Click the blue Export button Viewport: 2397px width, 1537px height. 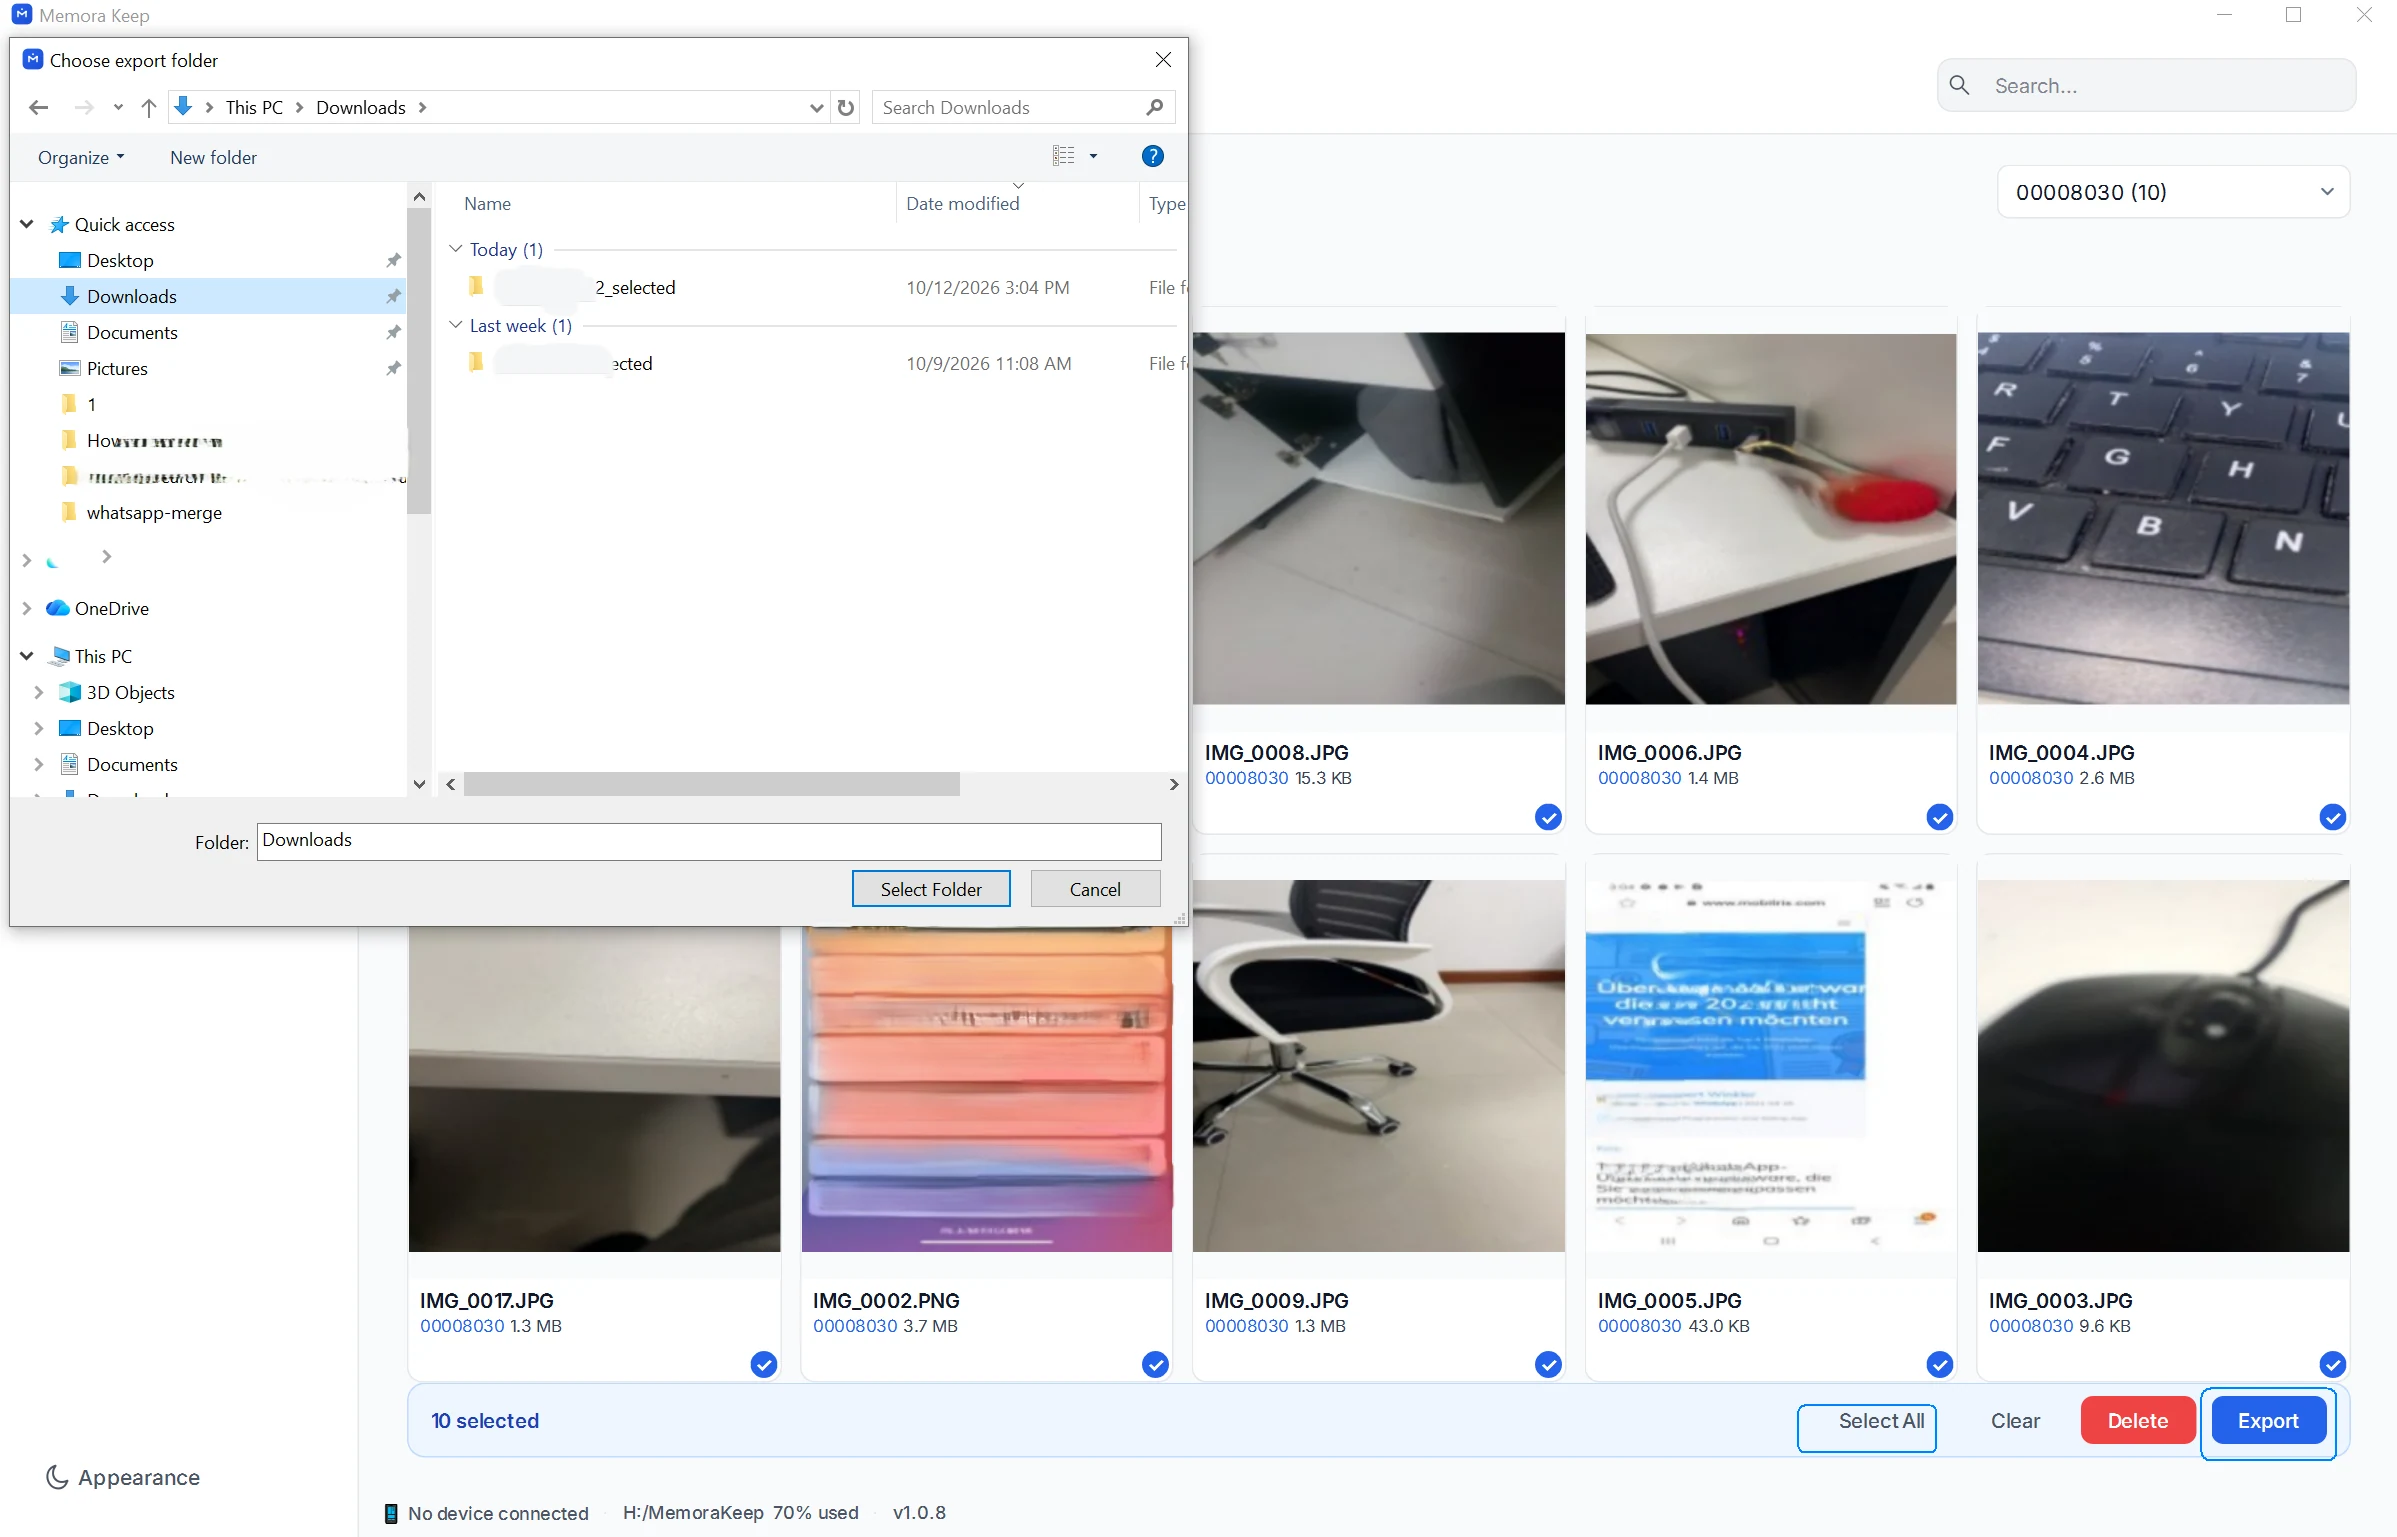[x=2268, y=1421]
